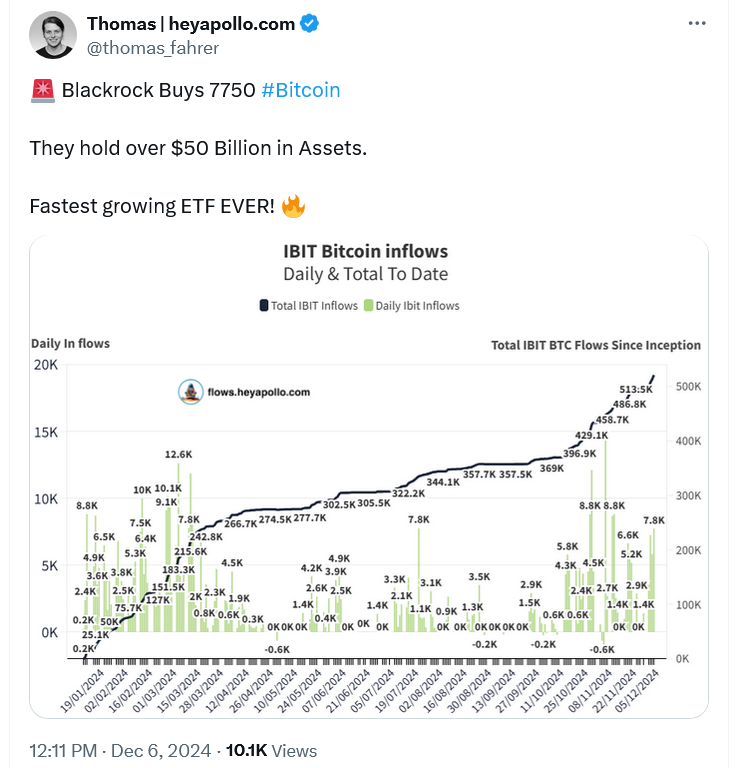The image size is (739, 768).
Task: Open the @thomas_fahrer handle link
Action: (153, 47)
